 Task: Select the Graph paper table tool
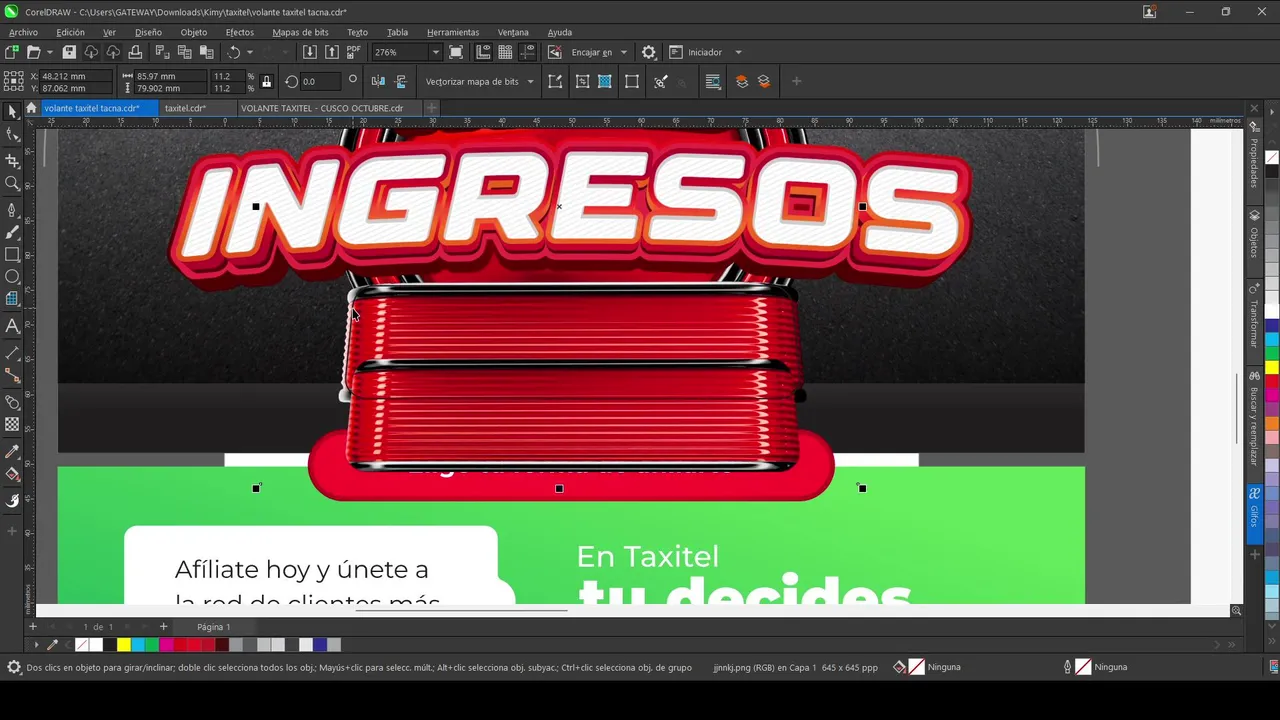tap(12, 299)
